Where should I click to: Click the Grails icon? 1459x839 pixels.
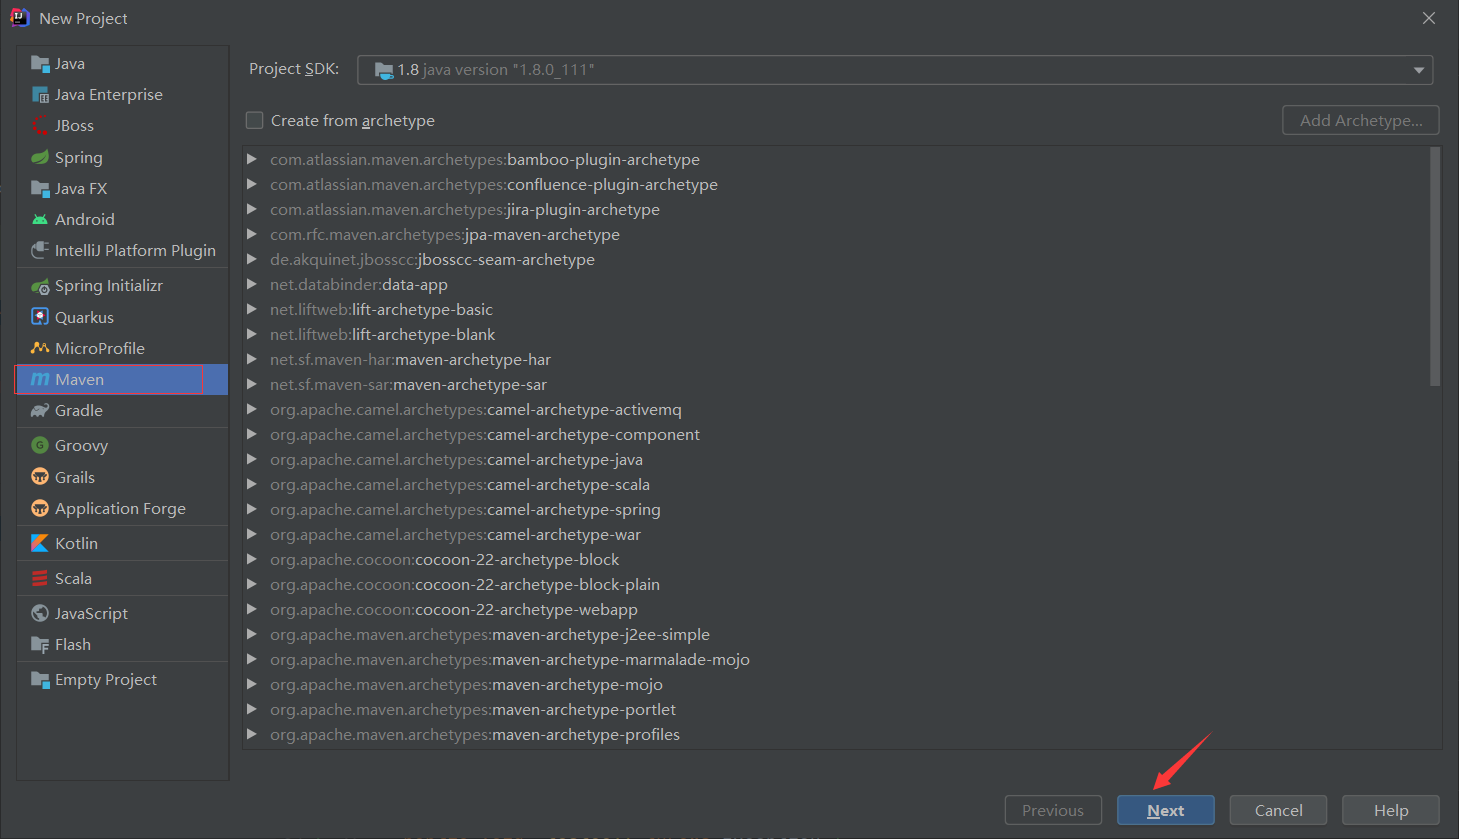pyautogui.click(x=40, y=478)
